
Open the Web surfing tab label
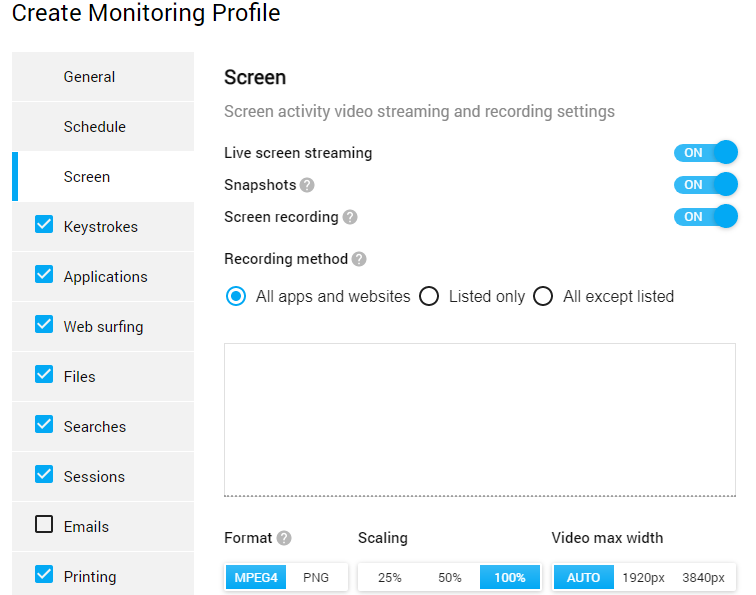(x=104, y=327)
